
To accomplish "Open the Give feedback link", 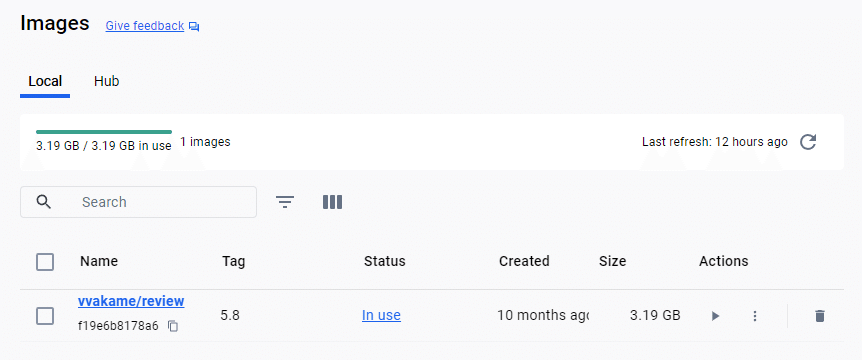I will pos(145,26).
